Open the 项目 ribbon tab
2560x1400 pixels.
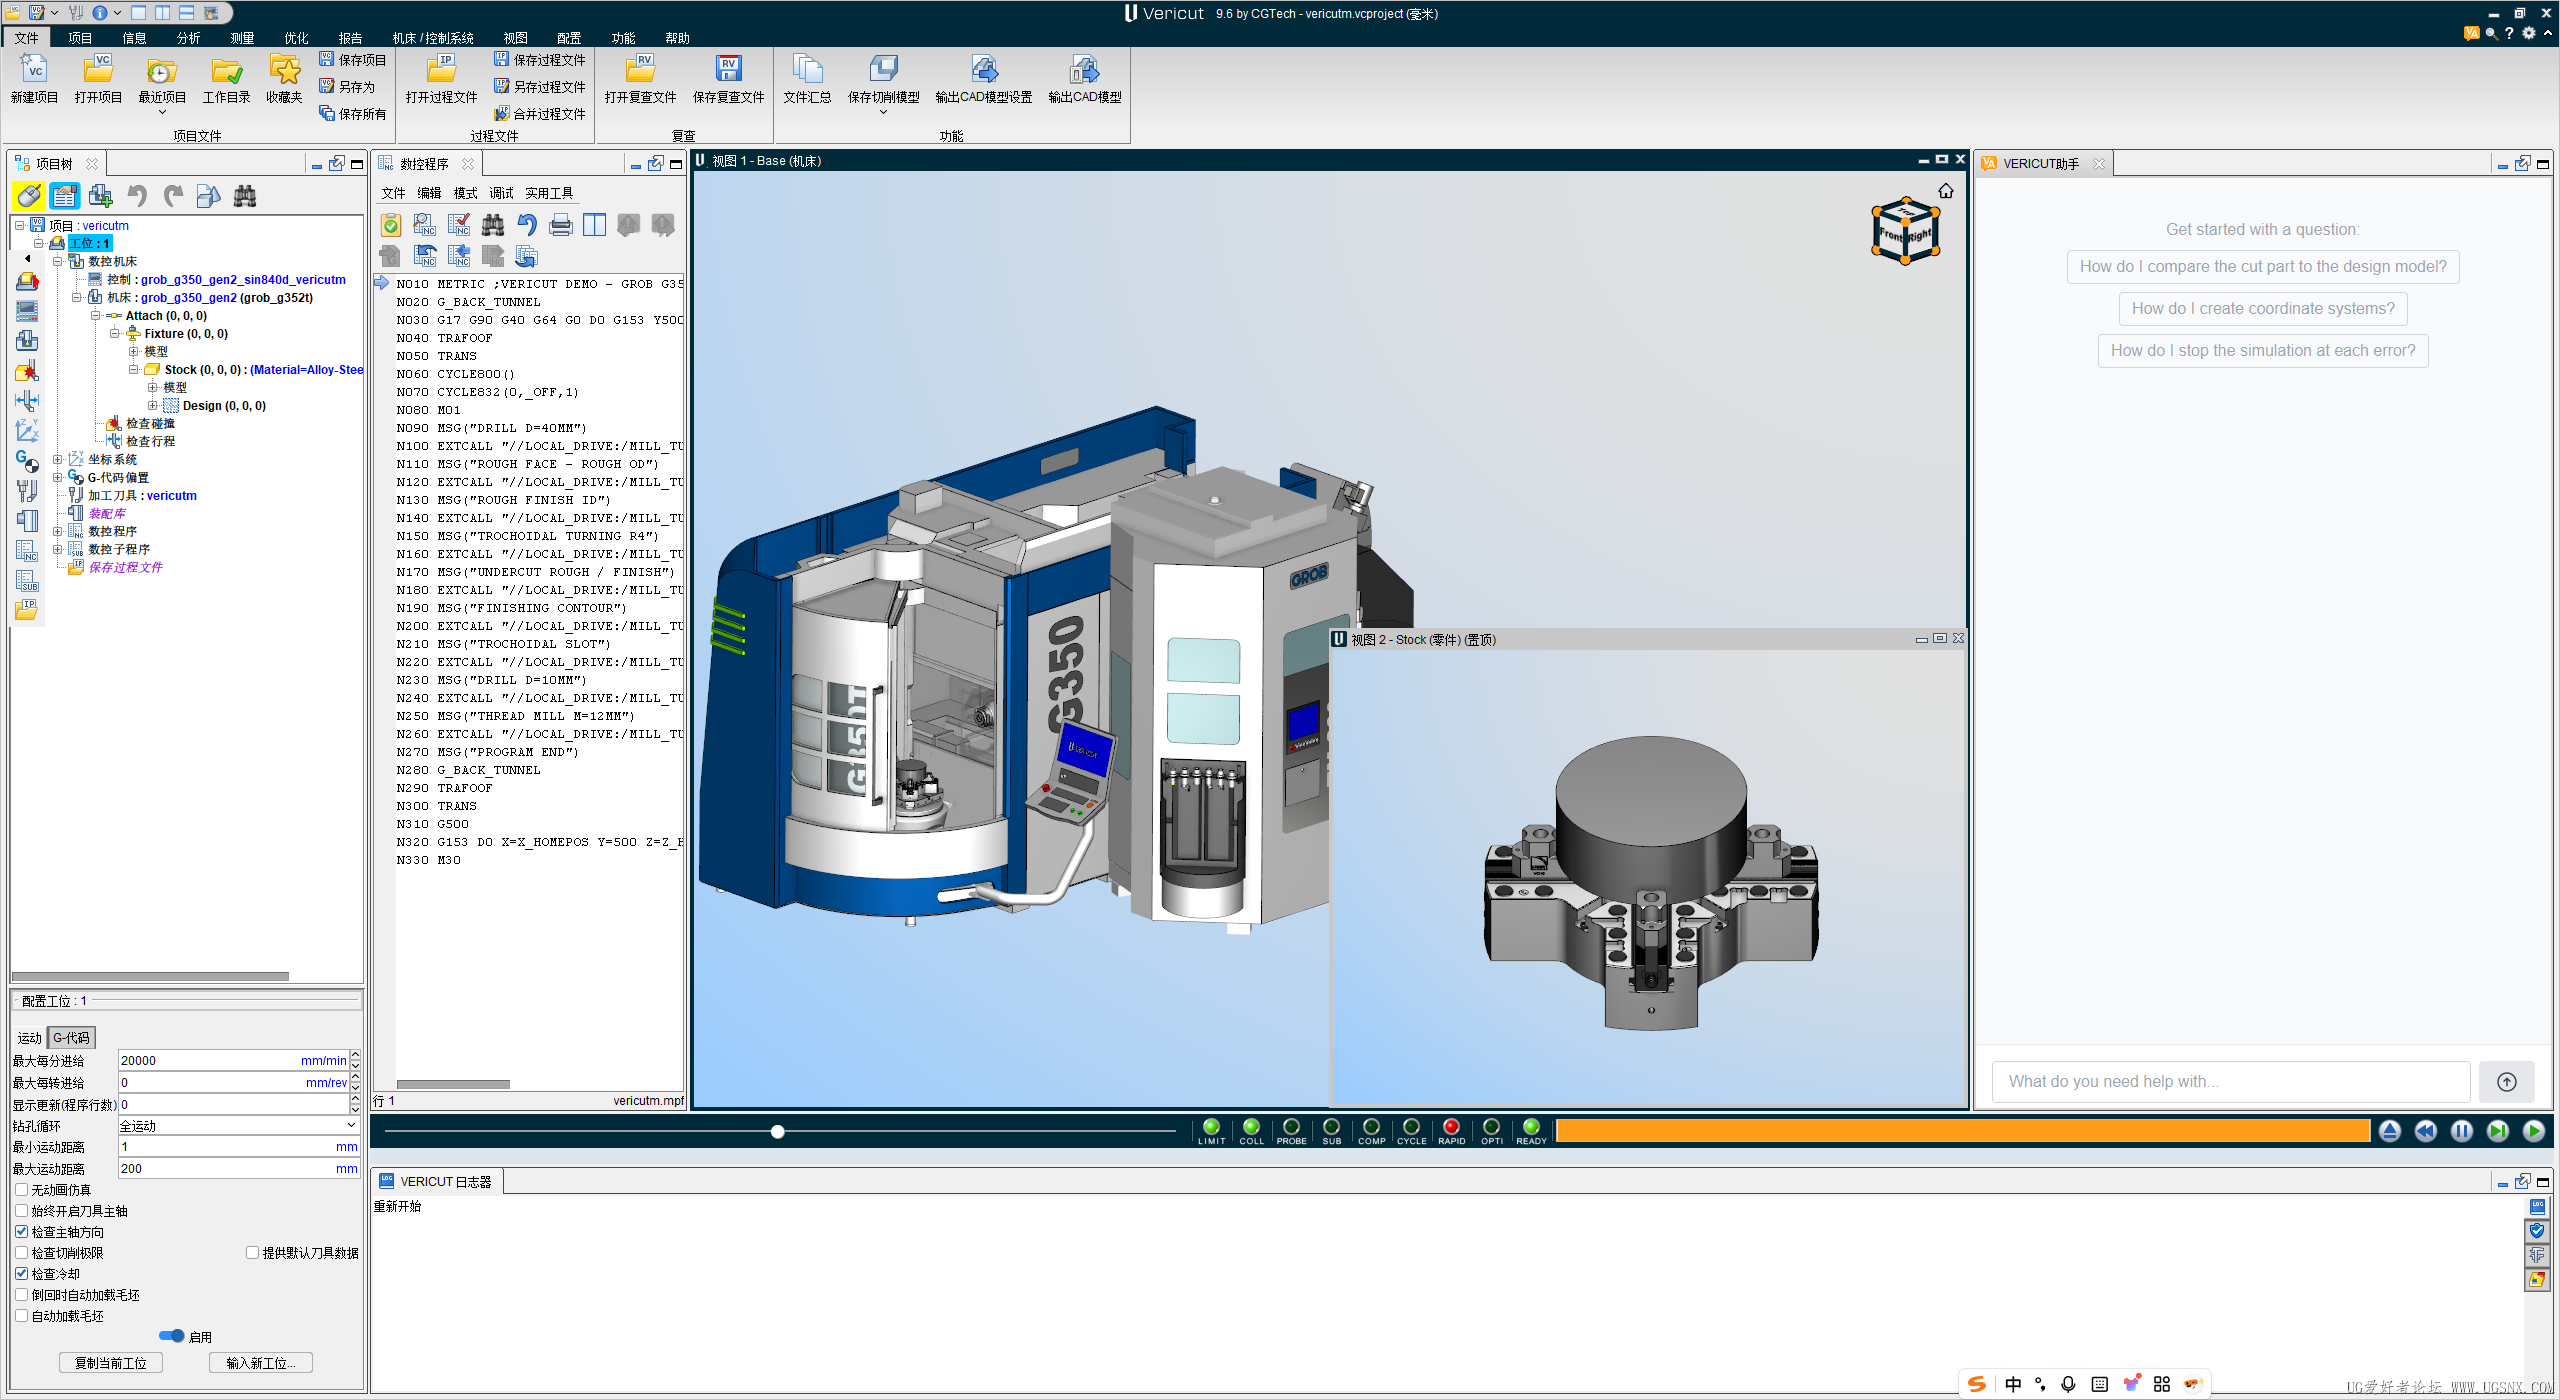80,38
